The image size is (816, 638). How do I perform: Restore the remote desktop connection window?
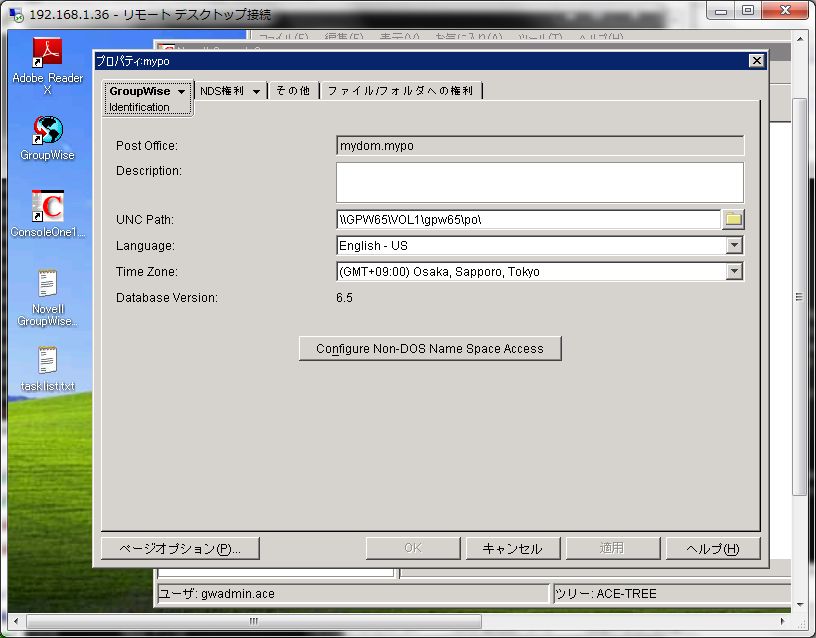[748, 10]
